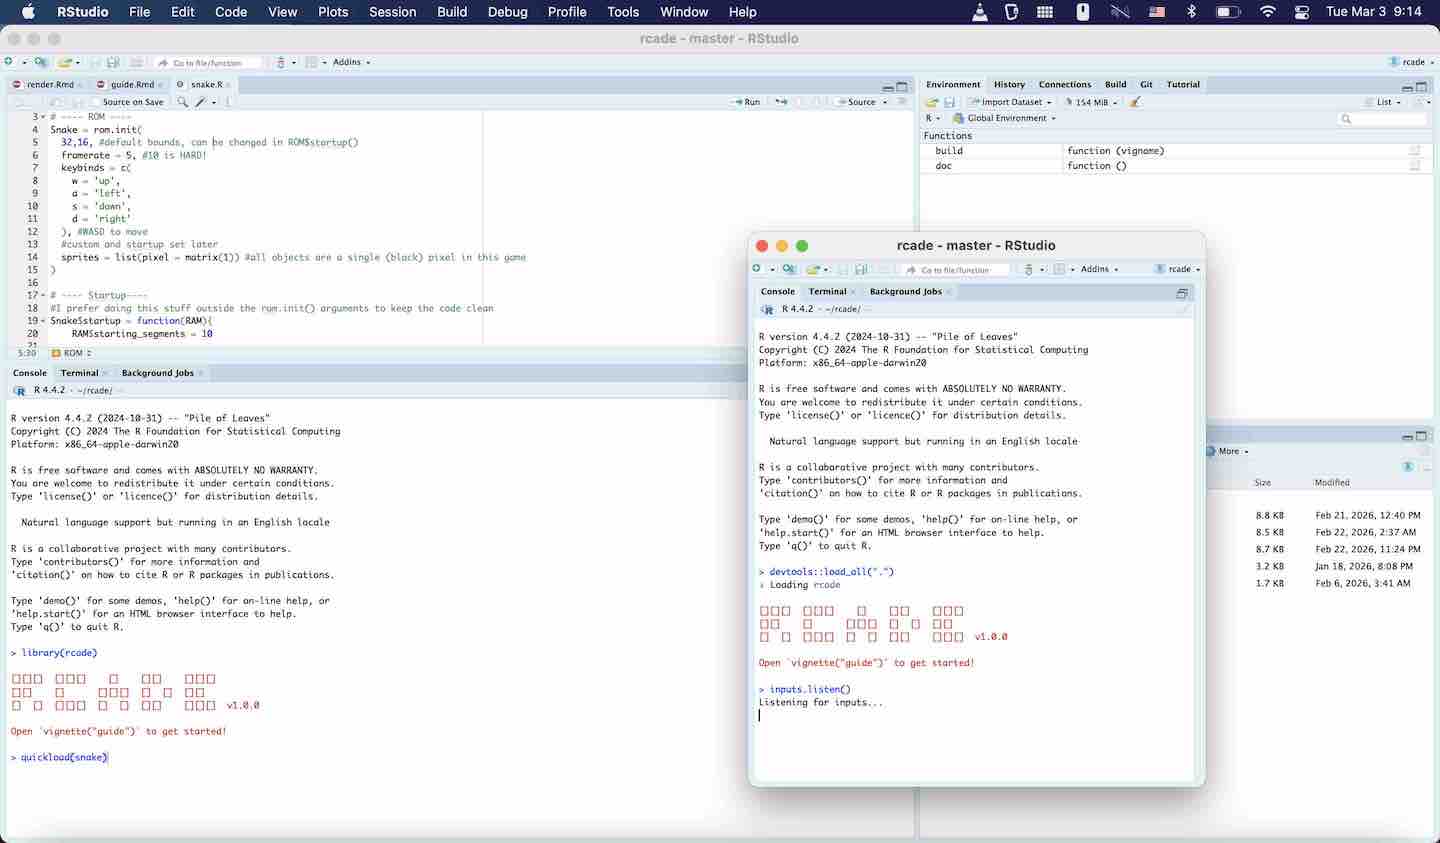Open the code tools magic wand
The image size is (1440, 843).
click(x=200, y=102)
